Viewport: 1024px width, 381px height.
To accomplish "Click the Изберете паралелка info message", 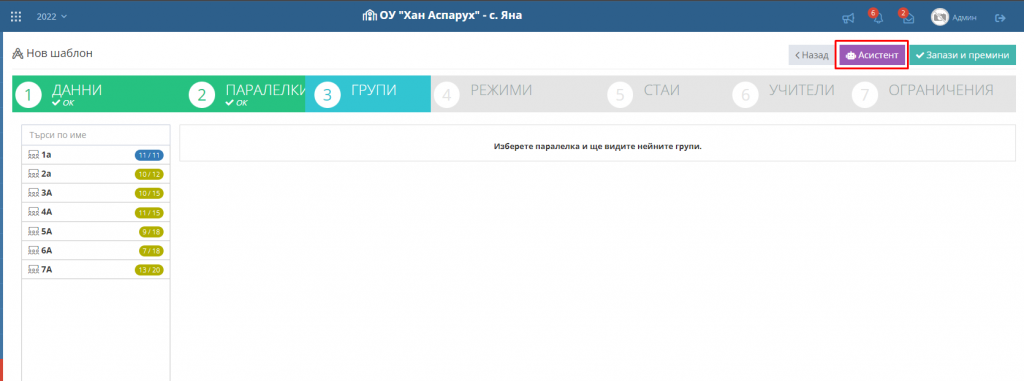I will click(x=598, y=146).
